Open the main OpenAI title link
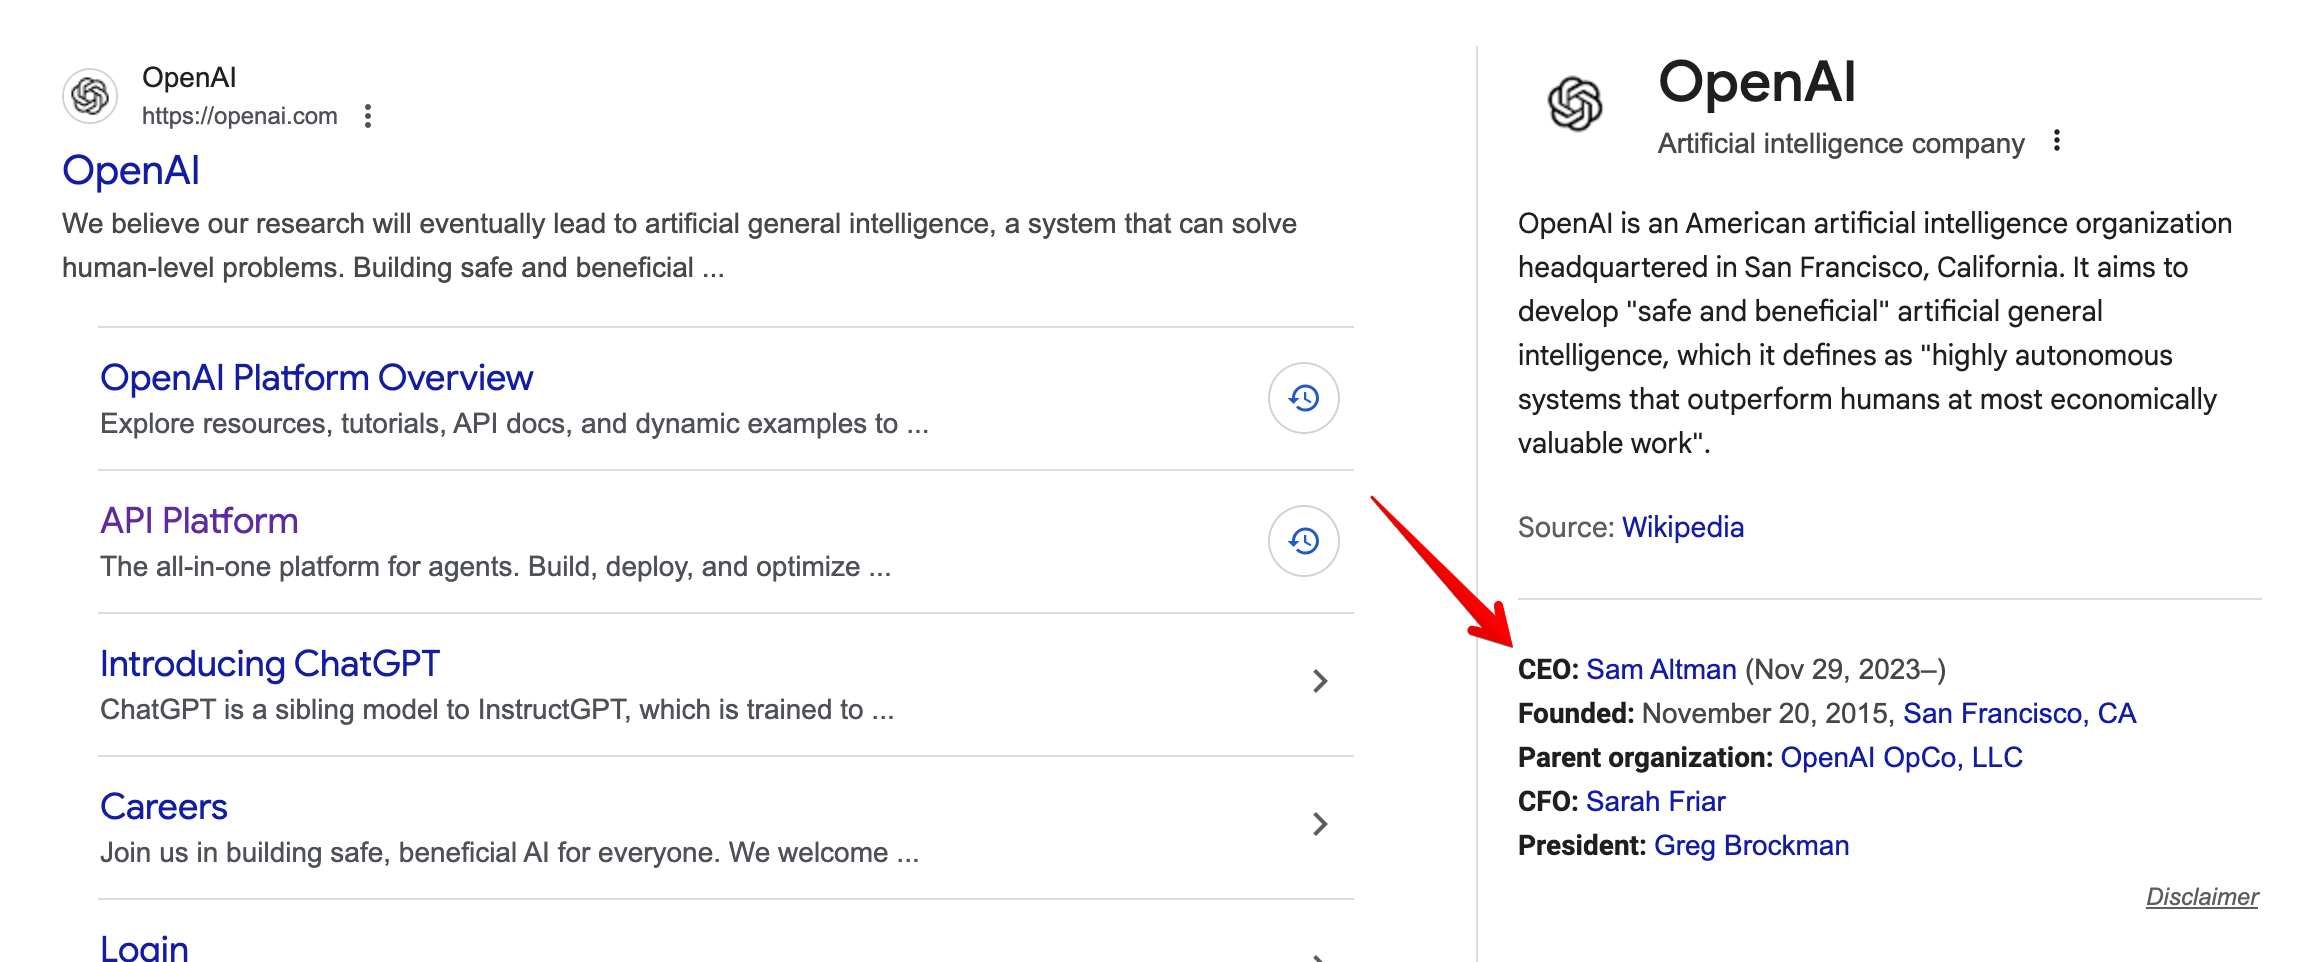2302x962 pixels. point(131,170)
